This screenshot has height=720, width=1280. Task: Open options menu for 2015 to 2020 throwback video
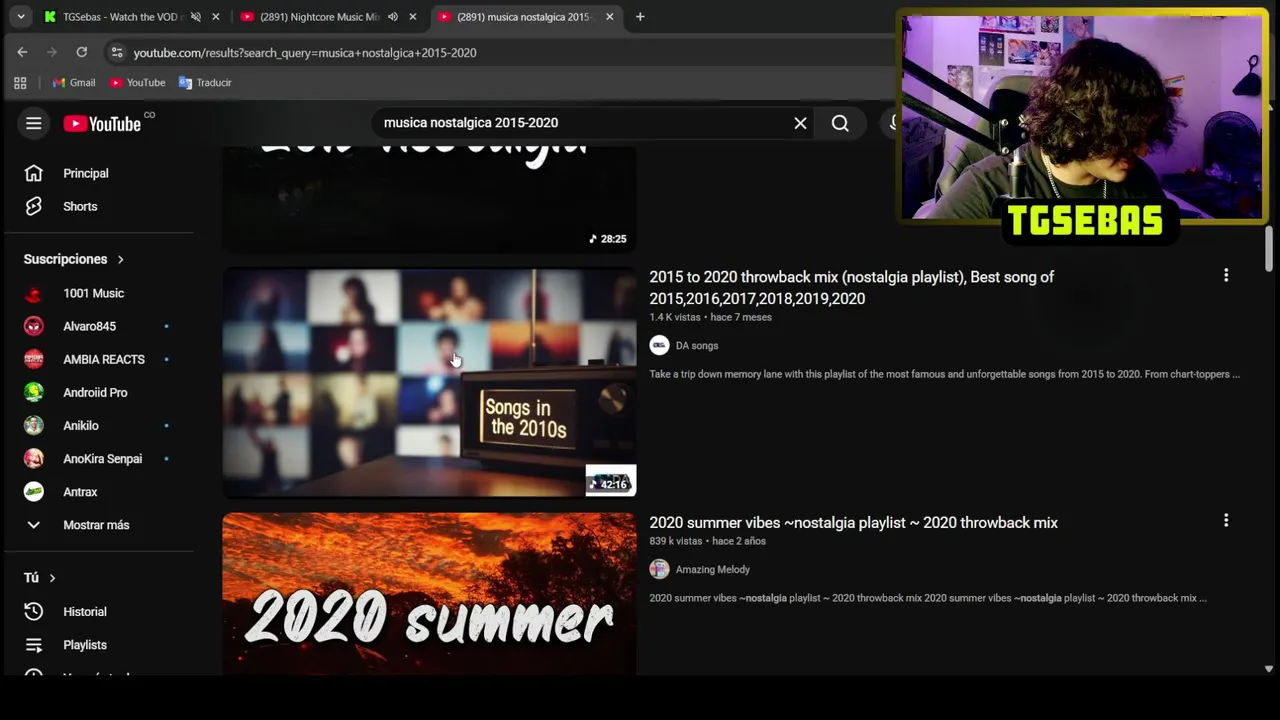(1226, 275)
